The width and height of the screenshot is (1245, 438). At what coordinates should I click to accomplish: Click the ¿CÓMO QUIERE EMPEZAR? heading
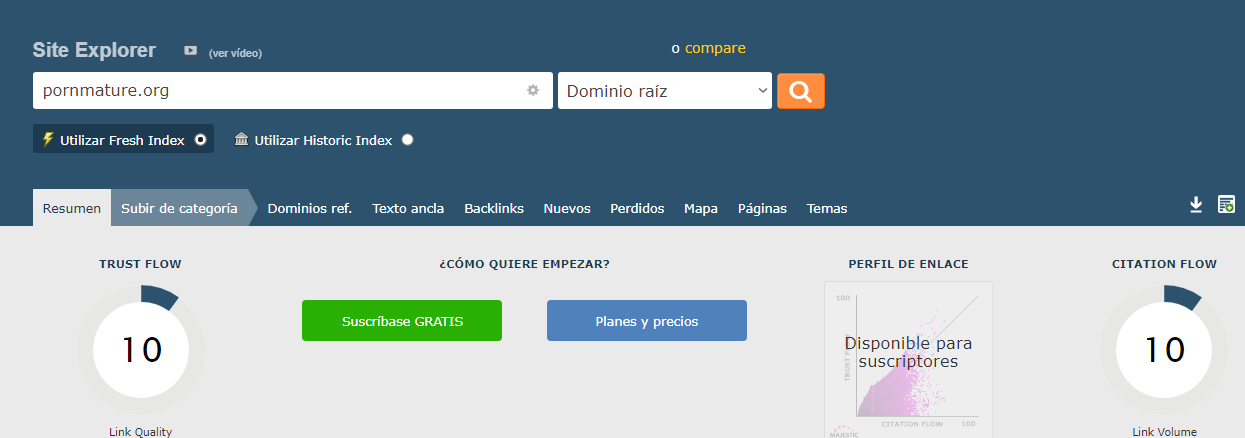pos(524,264)
